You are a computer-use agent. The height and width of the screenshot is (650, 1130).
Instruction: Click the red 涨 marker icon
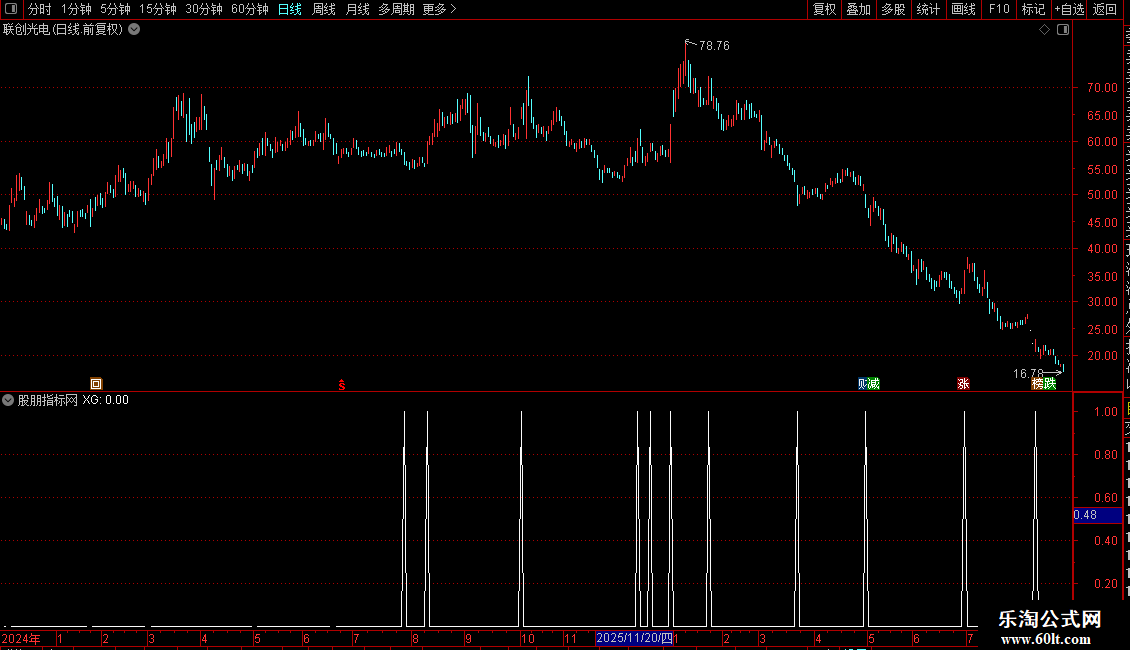(963, 383)
